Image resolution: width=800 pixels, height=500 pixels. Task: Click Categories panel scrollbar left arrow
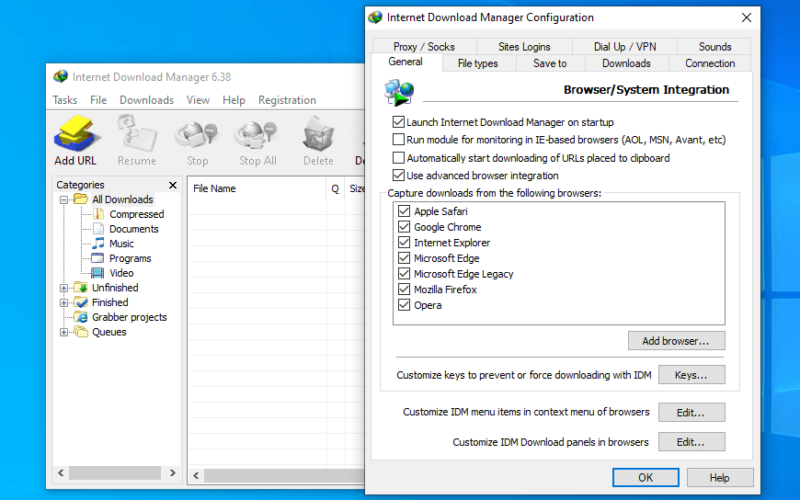point(61,473)
